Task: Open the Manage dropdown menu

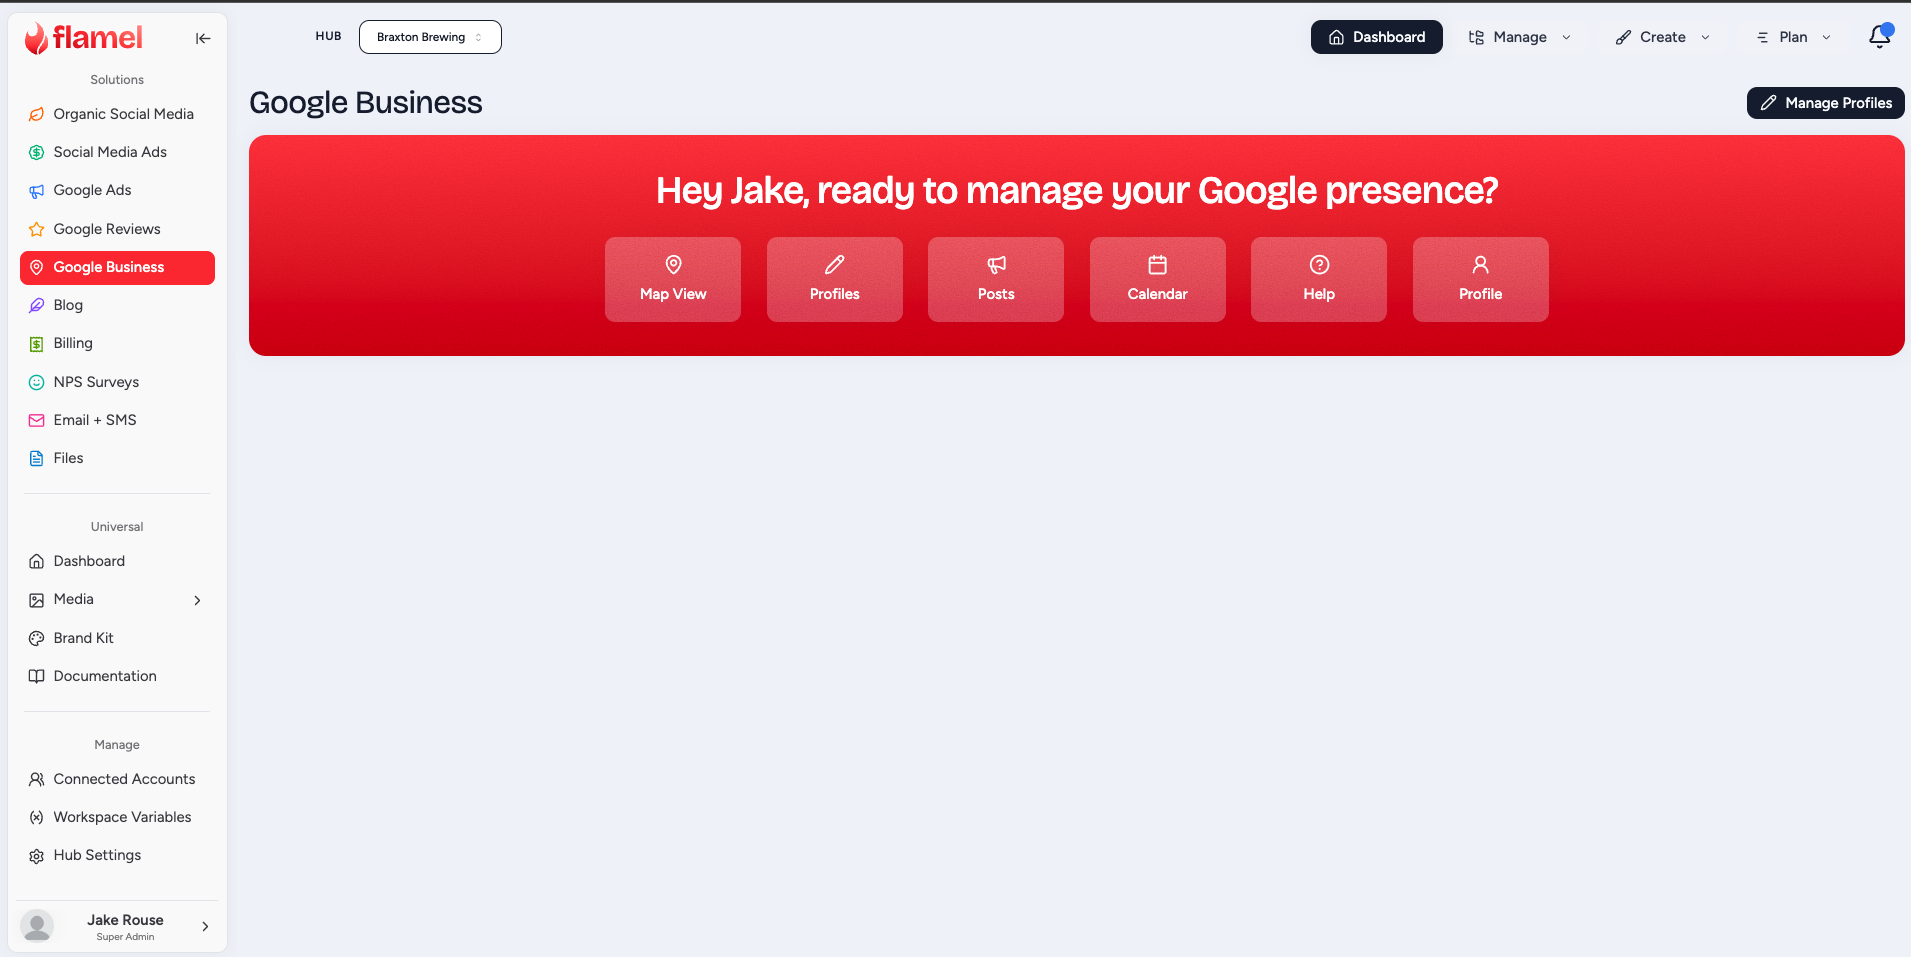Action: [1520, 37]
